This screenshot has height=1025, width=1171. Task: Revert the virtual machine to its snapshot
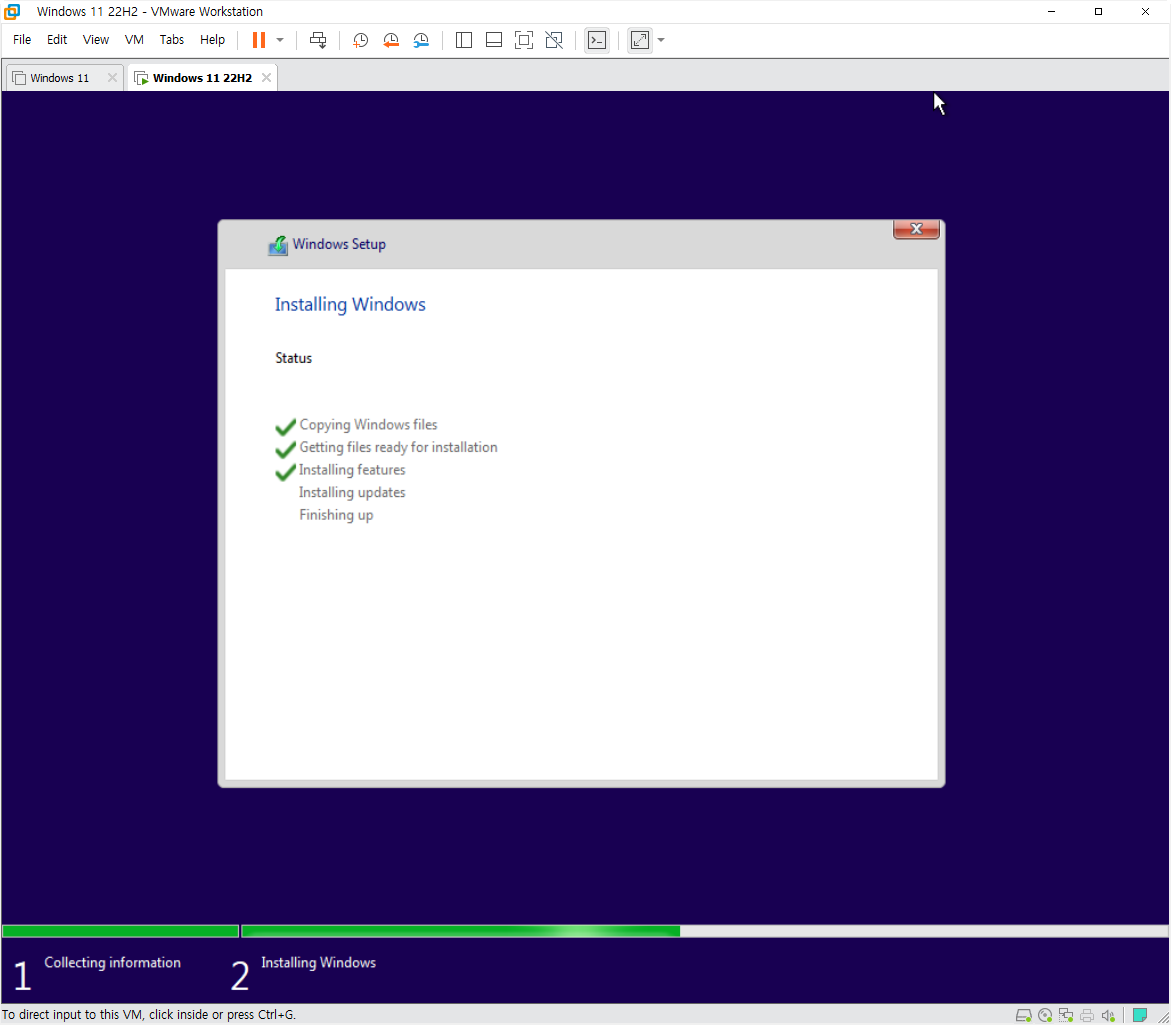[391, 40]
